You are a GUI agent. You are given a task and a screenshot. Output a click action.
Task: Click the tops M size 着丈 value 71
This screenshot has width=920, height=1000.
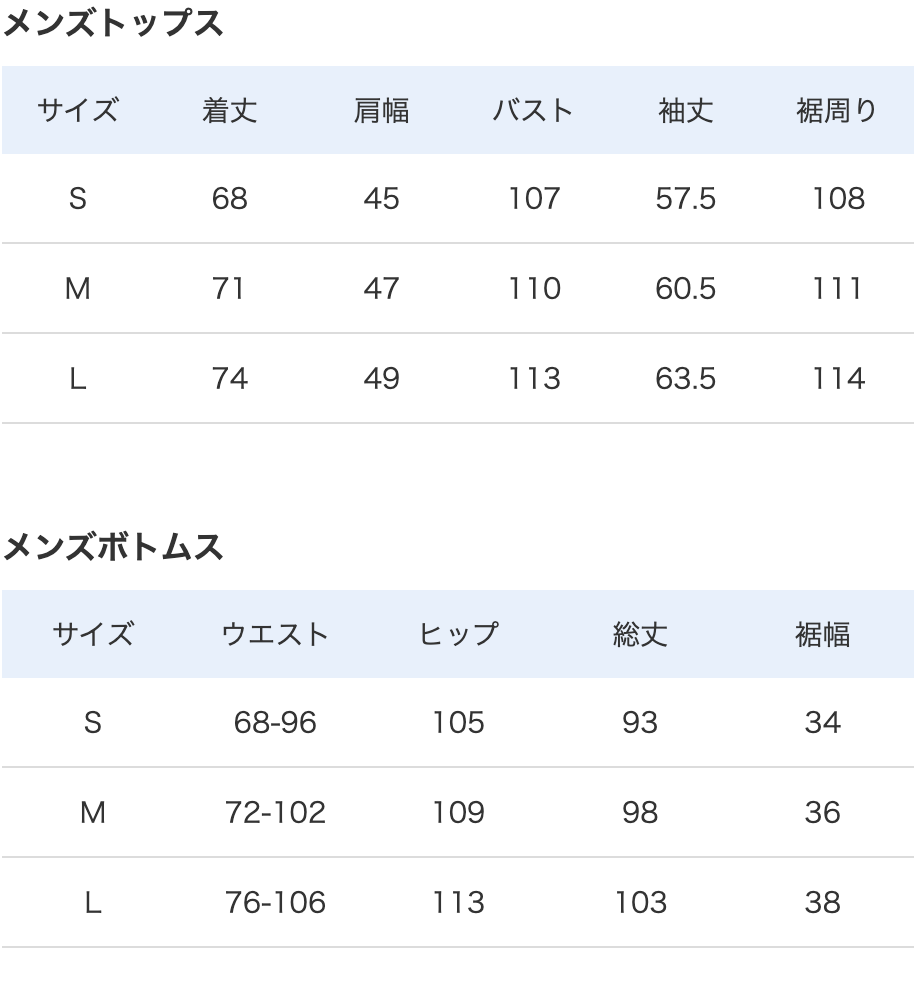230,289
